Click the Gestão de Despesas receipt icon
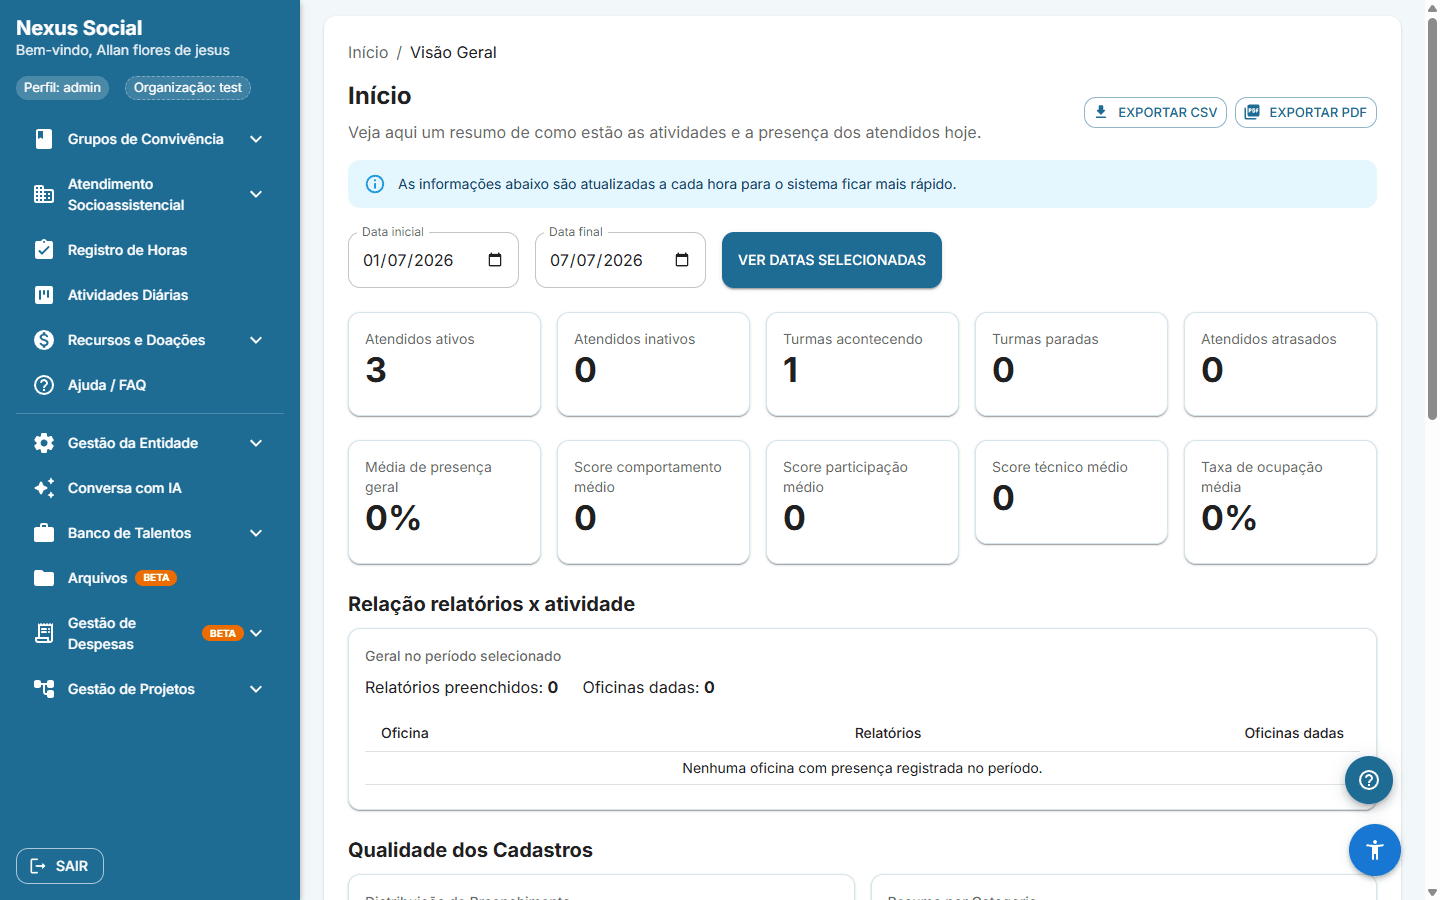This screenshot has width=1440, height=900. 44,633
